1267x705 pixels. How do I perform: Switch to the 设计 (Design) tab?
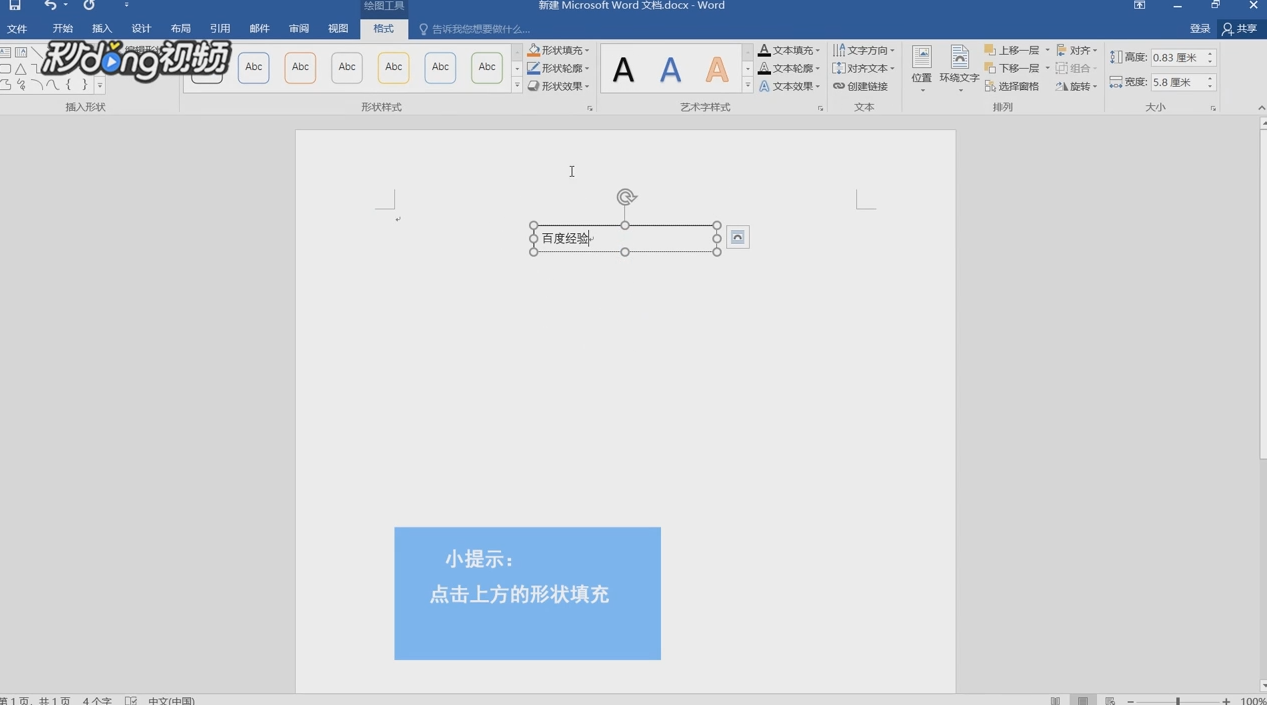click(141, 29)
